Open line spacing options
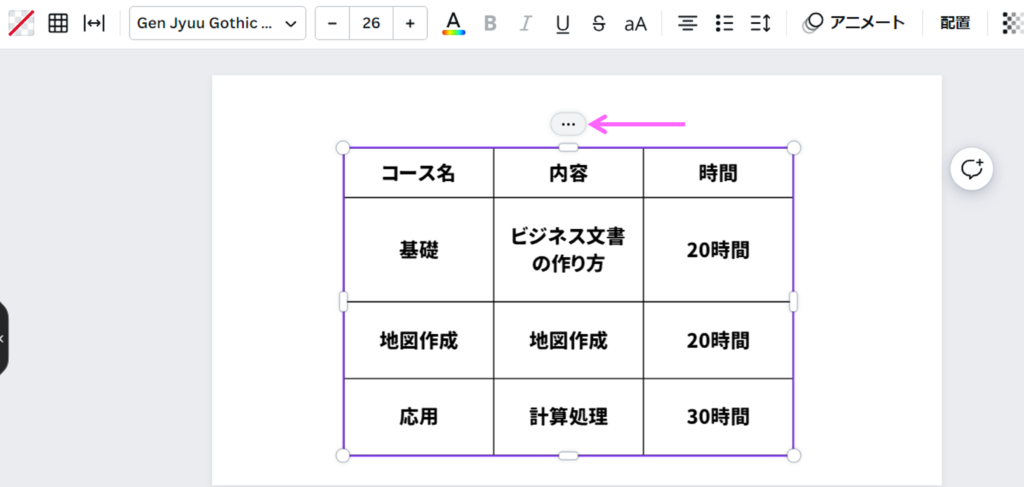This screenshot has width=1024, height=487. point(760,23)
